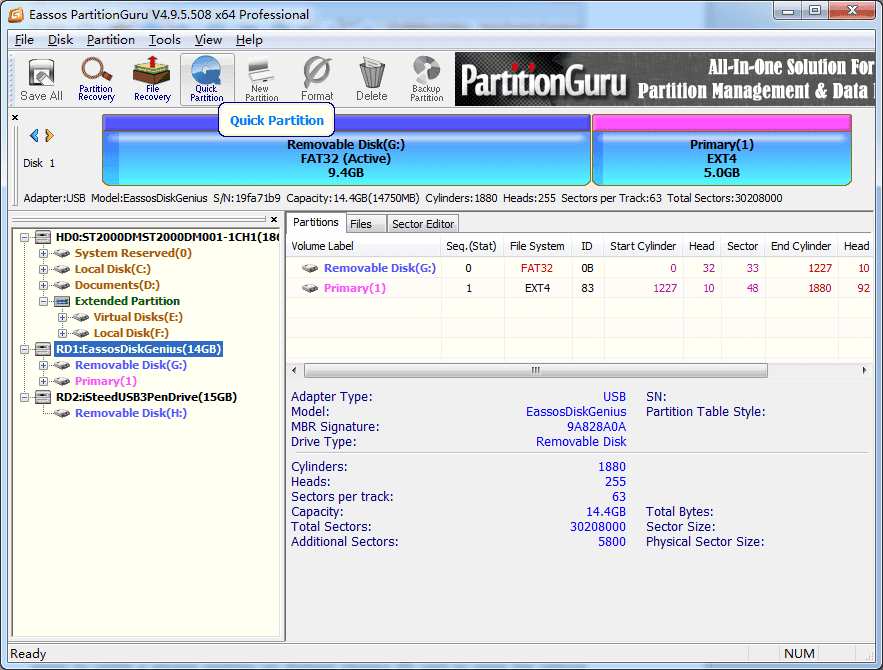Screen dimensions: 883x670
Task: Expand the Local Disk(F:) node
Action: 63,333
